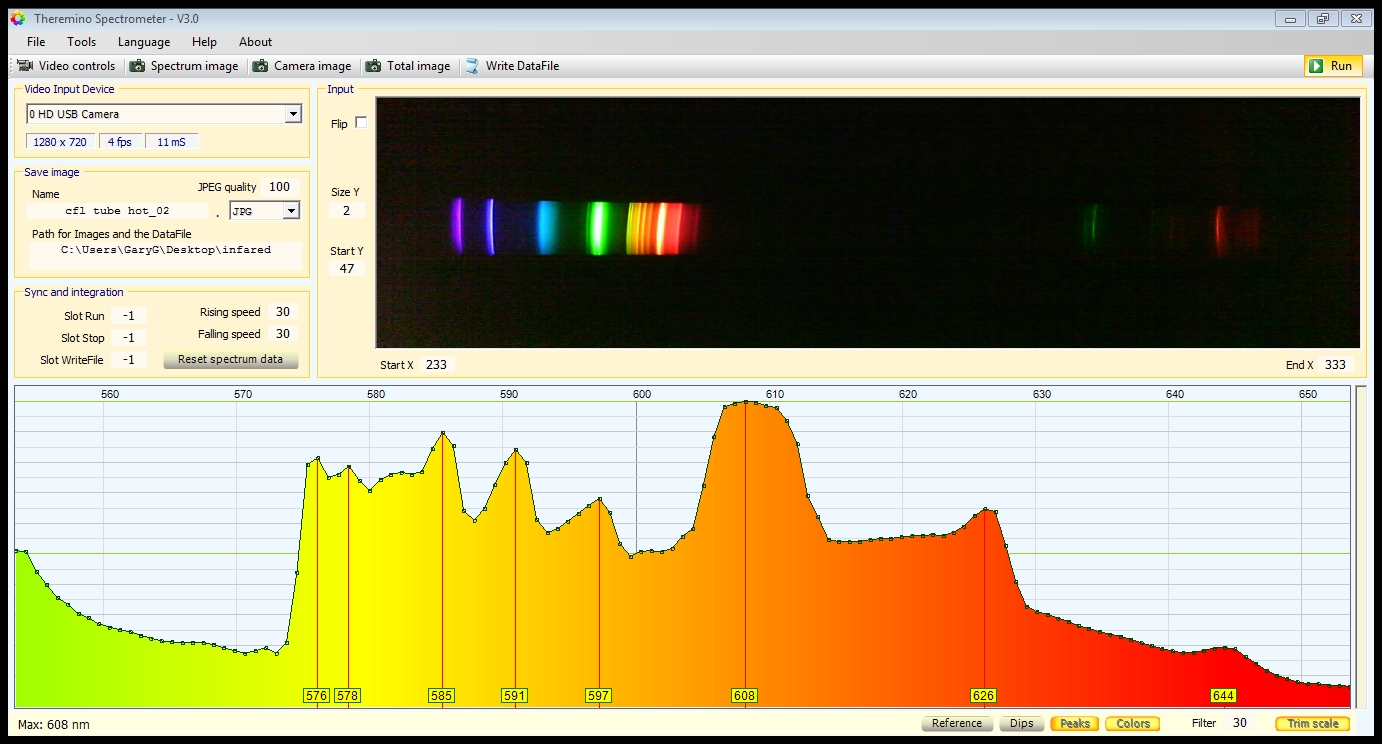Toggle the Peaks display button
Image resolution: width=1382 pixels, height=744 pixels.
(1074, 723)
